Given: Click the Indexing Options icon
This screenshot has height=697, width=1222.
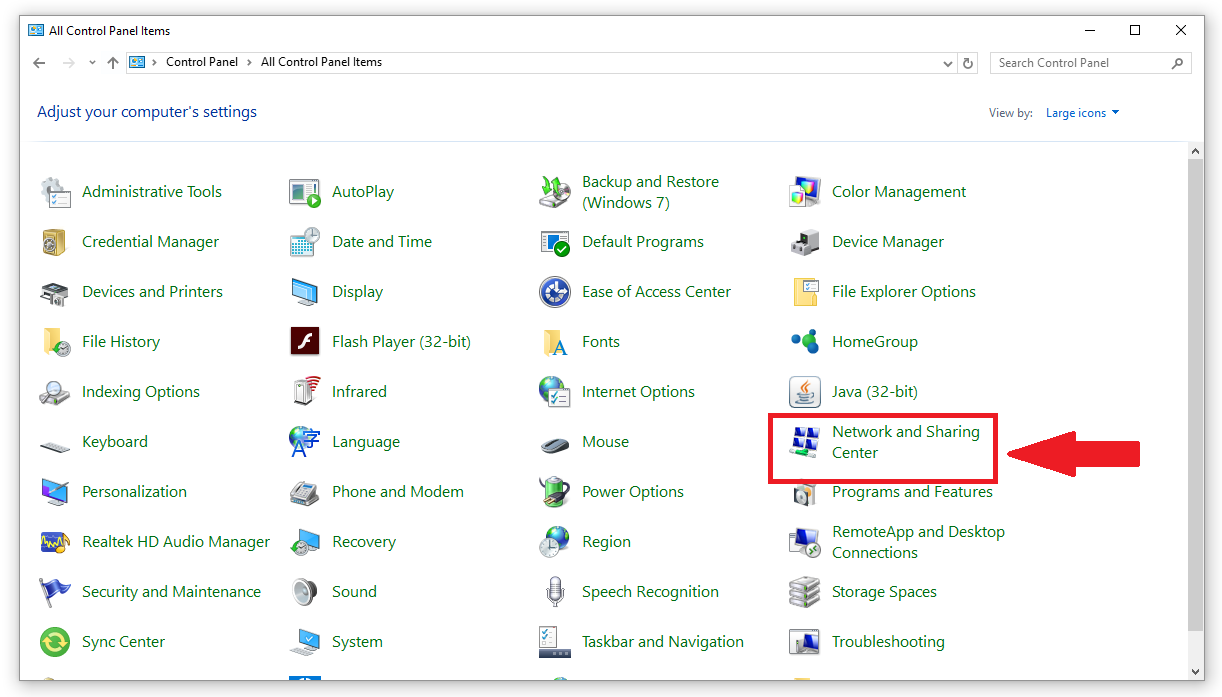Looking at the screenshot, I should (x=55, y=392).
